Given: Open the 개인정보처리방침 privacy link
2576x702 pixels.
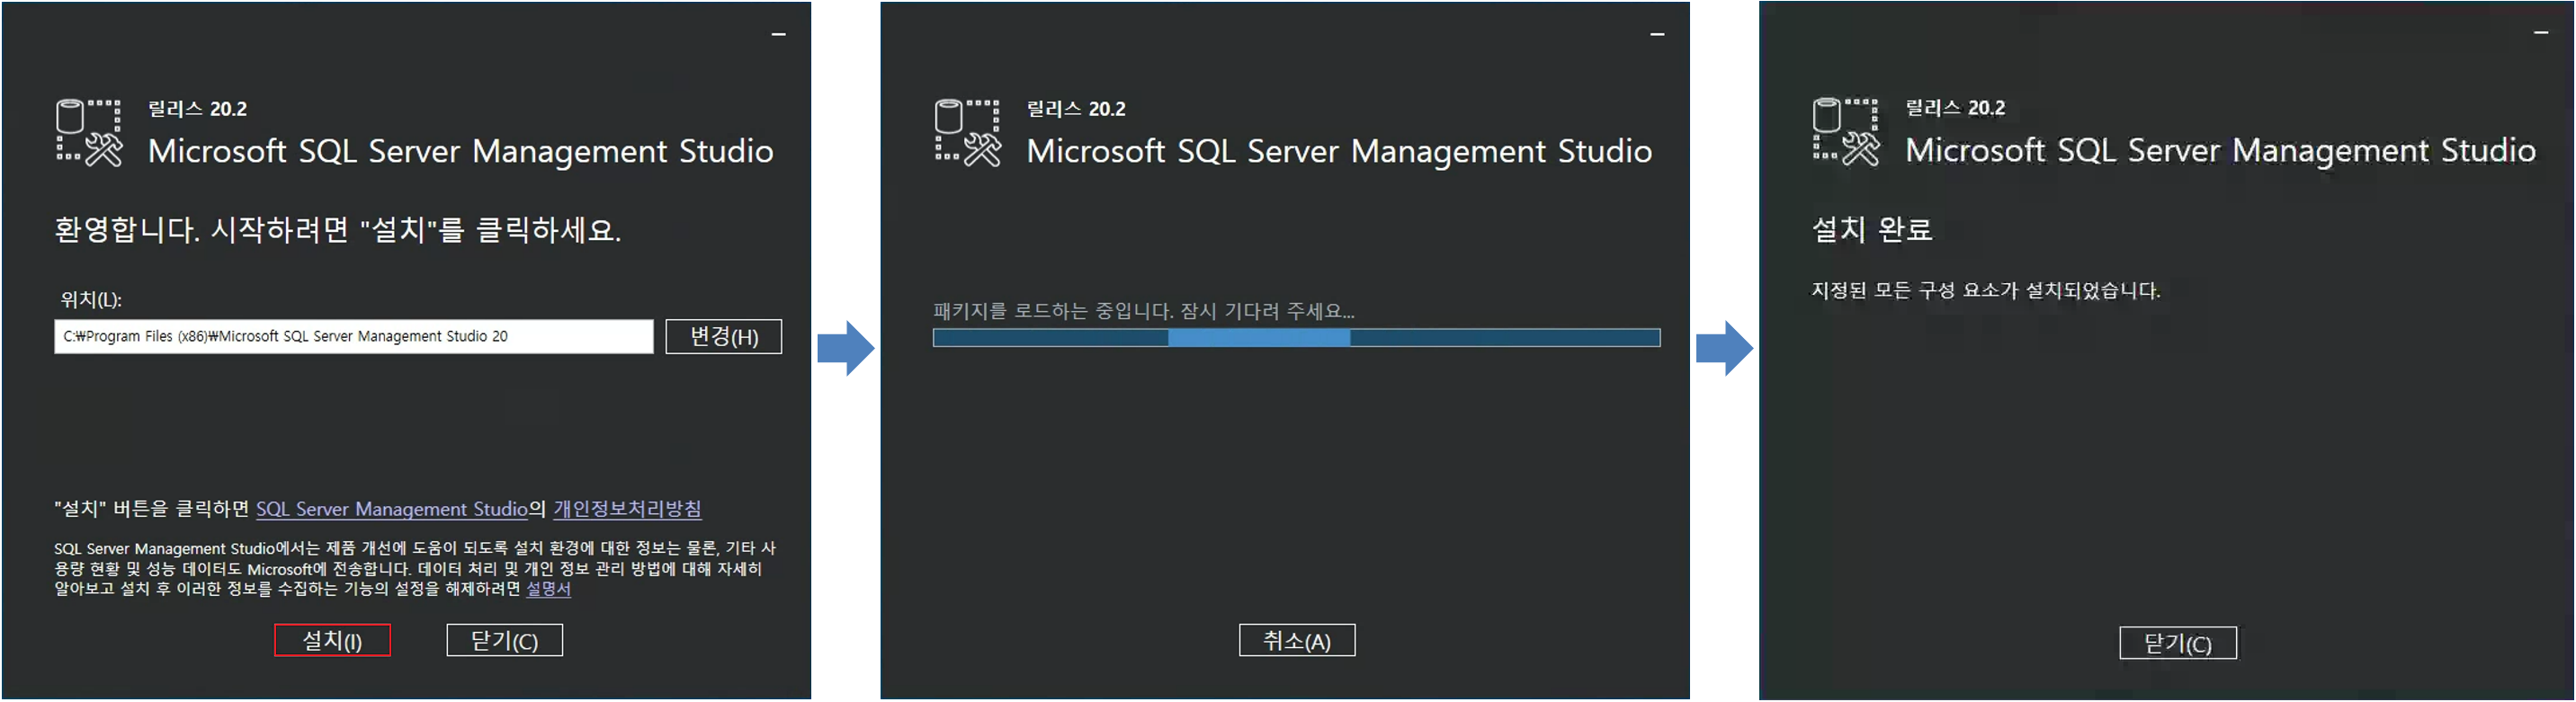Looking at the screenshot, I should coord(627,509).
